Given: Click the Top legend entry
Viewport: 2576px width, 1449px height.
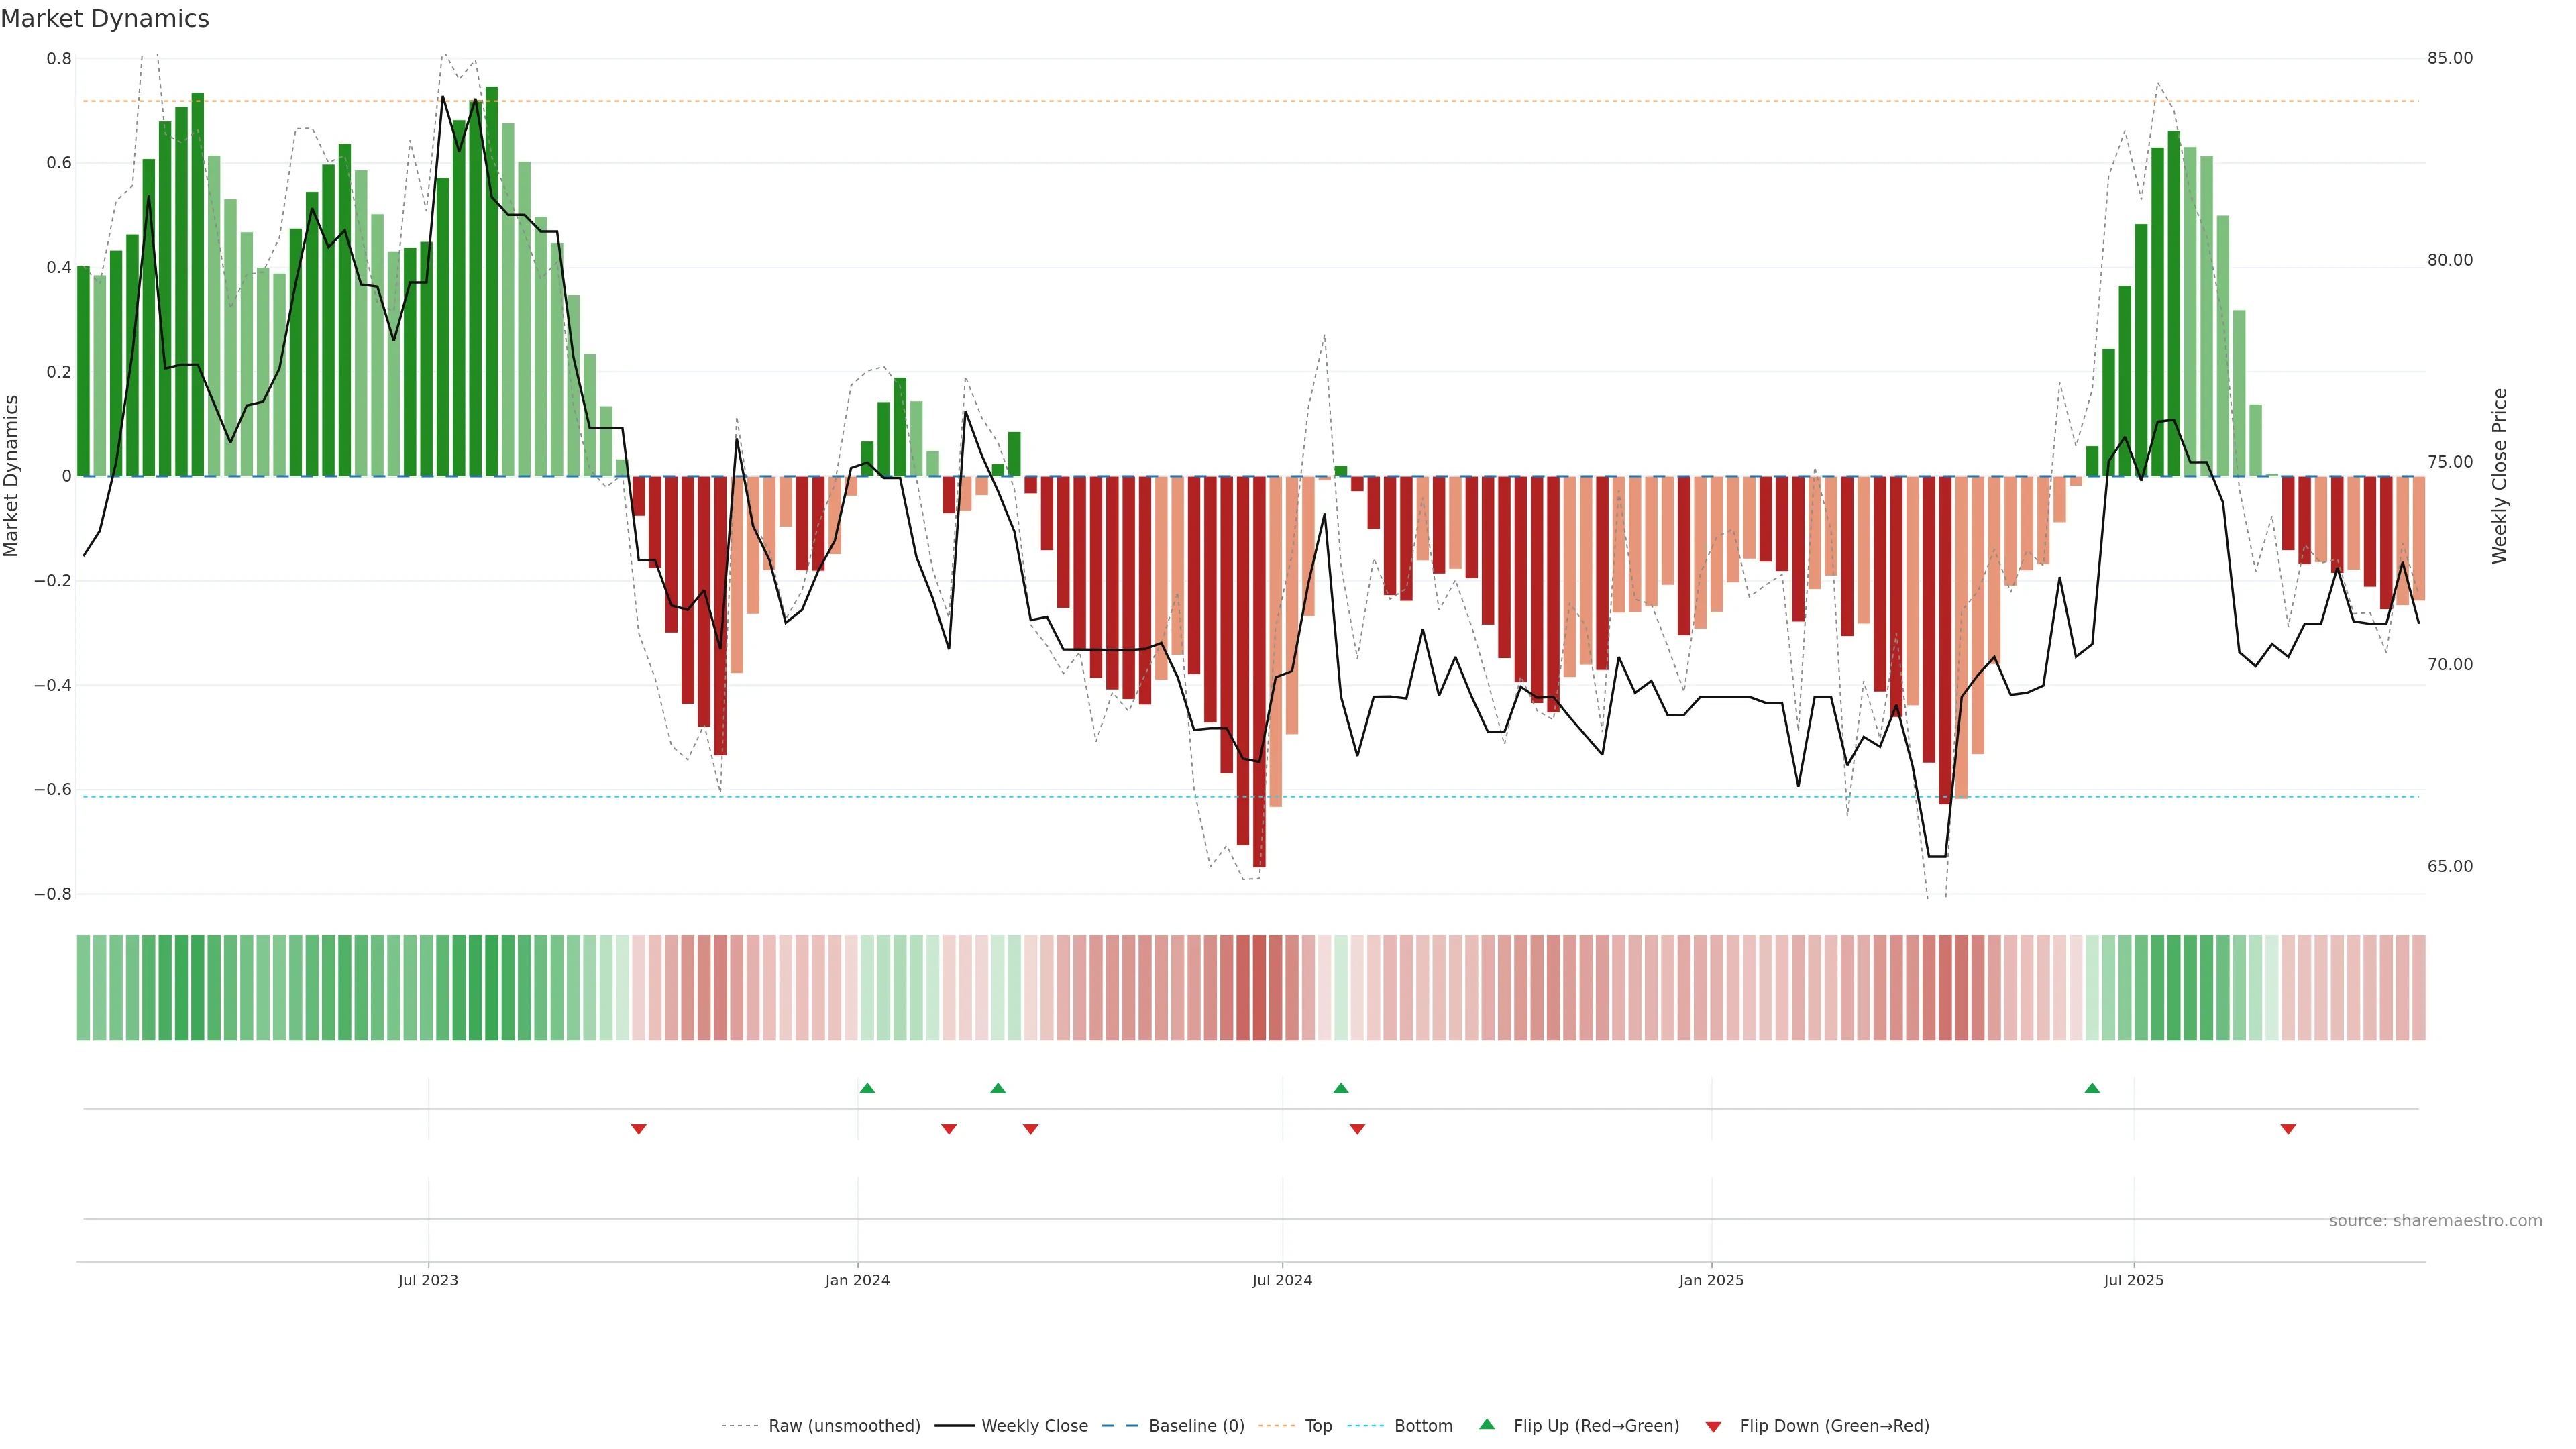Looking at the screenshot, I should click(1318, 1425).
